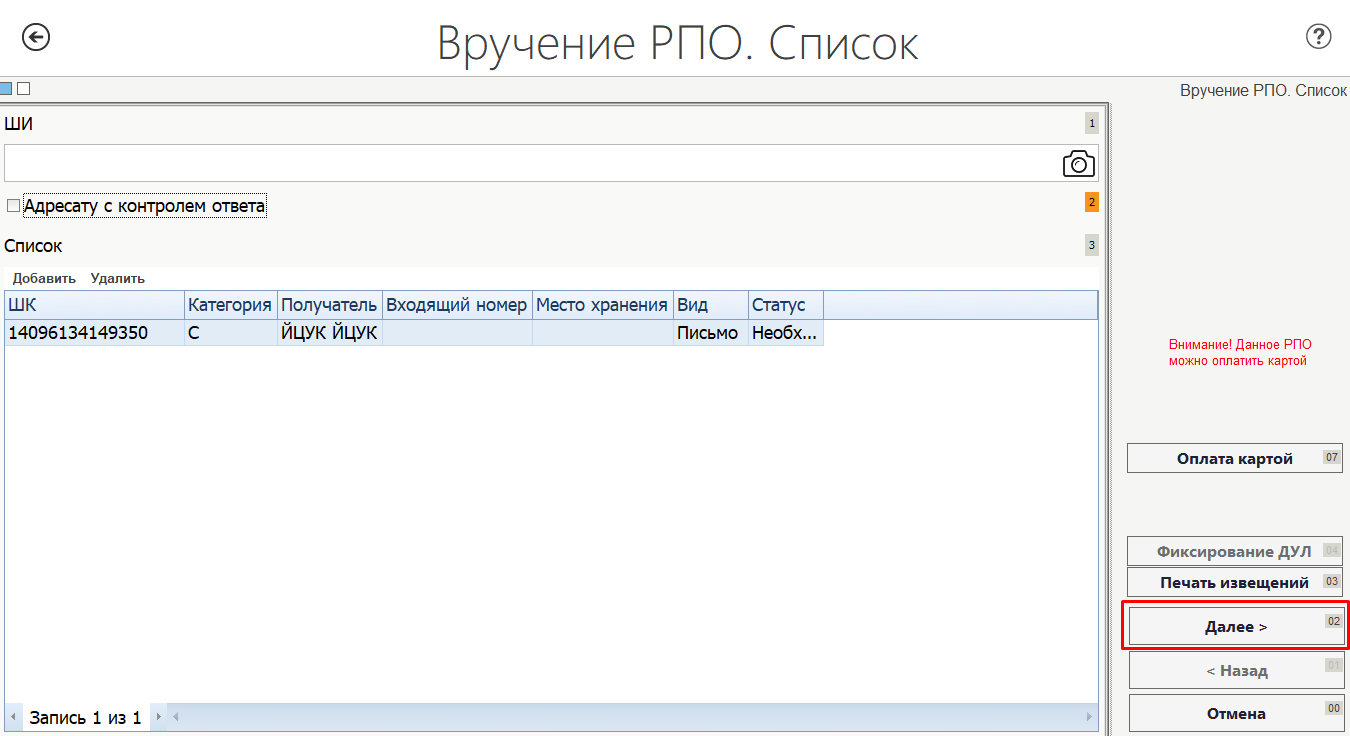
Task: Proceed with the 'Далее >' button
Action: click(1236, 626)
